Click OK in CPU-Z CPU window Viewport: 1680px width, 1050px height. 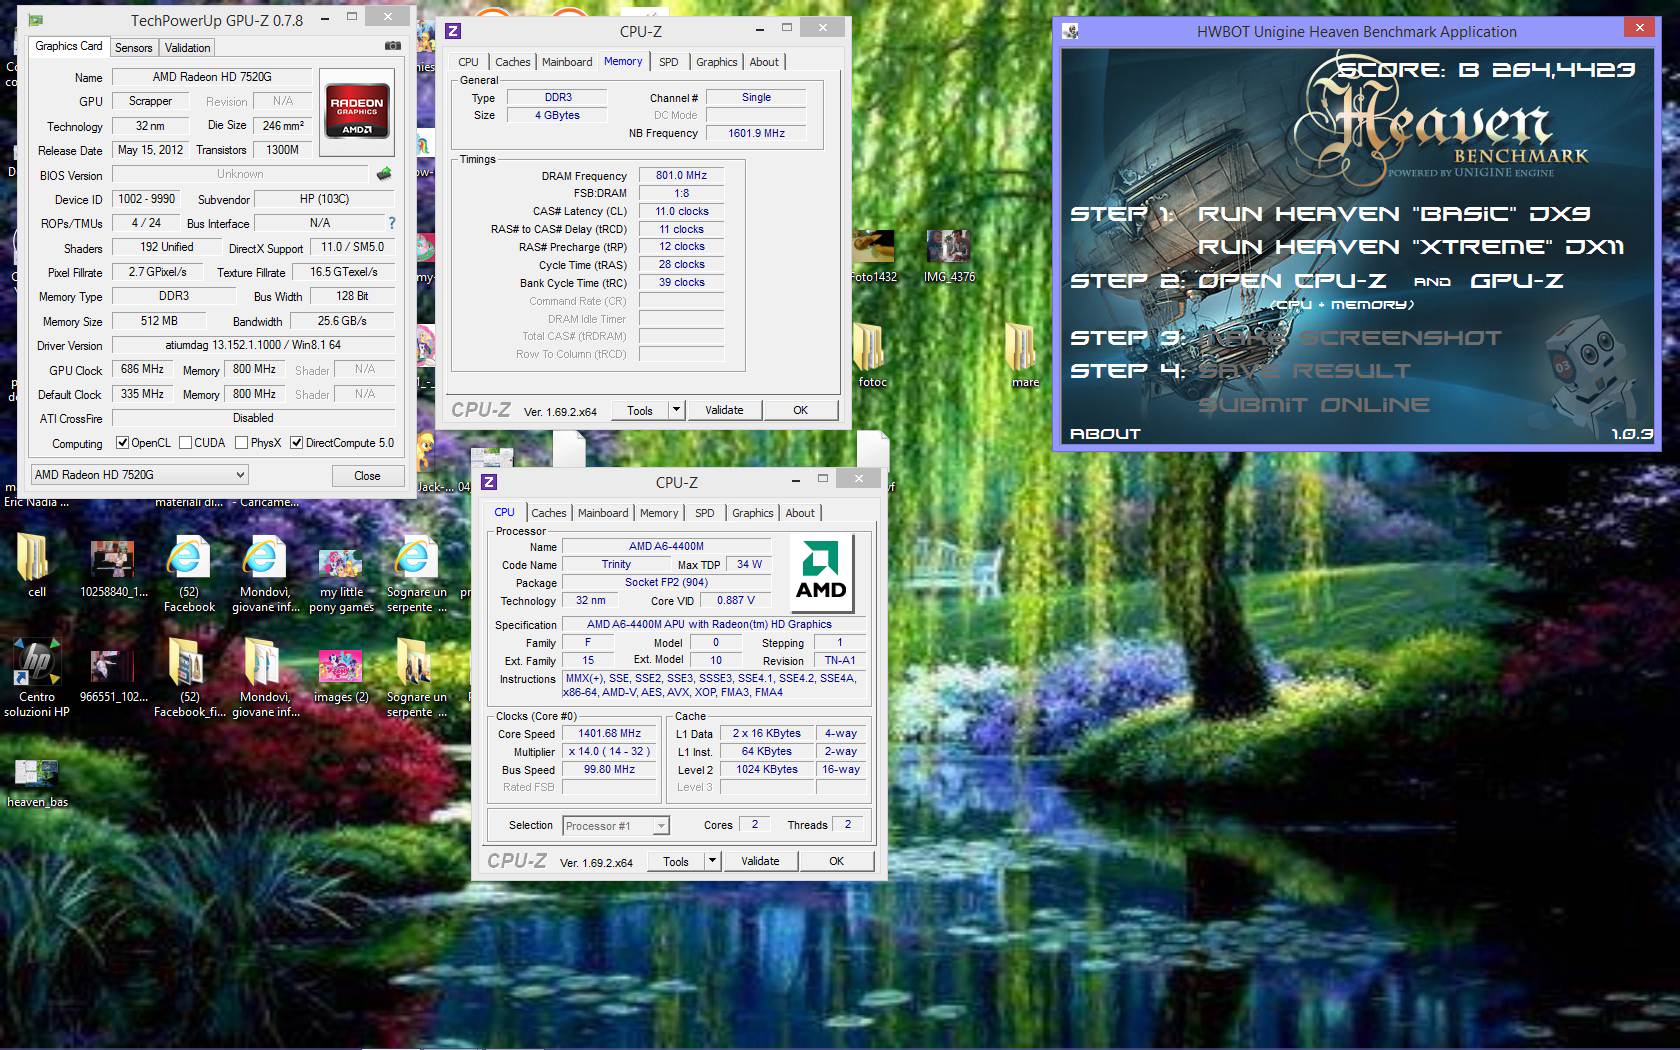[x=837, y=861]
